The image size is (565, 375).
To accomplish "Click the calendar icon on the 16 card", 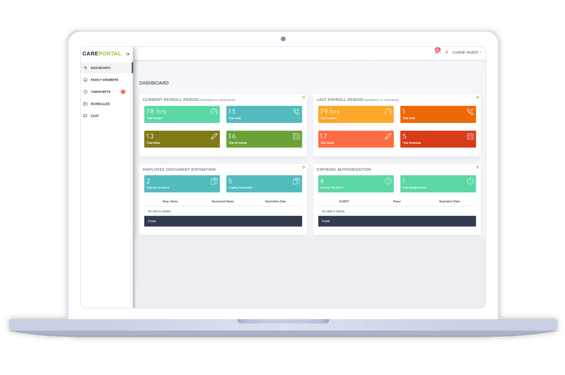I will (x=296, y=136).
